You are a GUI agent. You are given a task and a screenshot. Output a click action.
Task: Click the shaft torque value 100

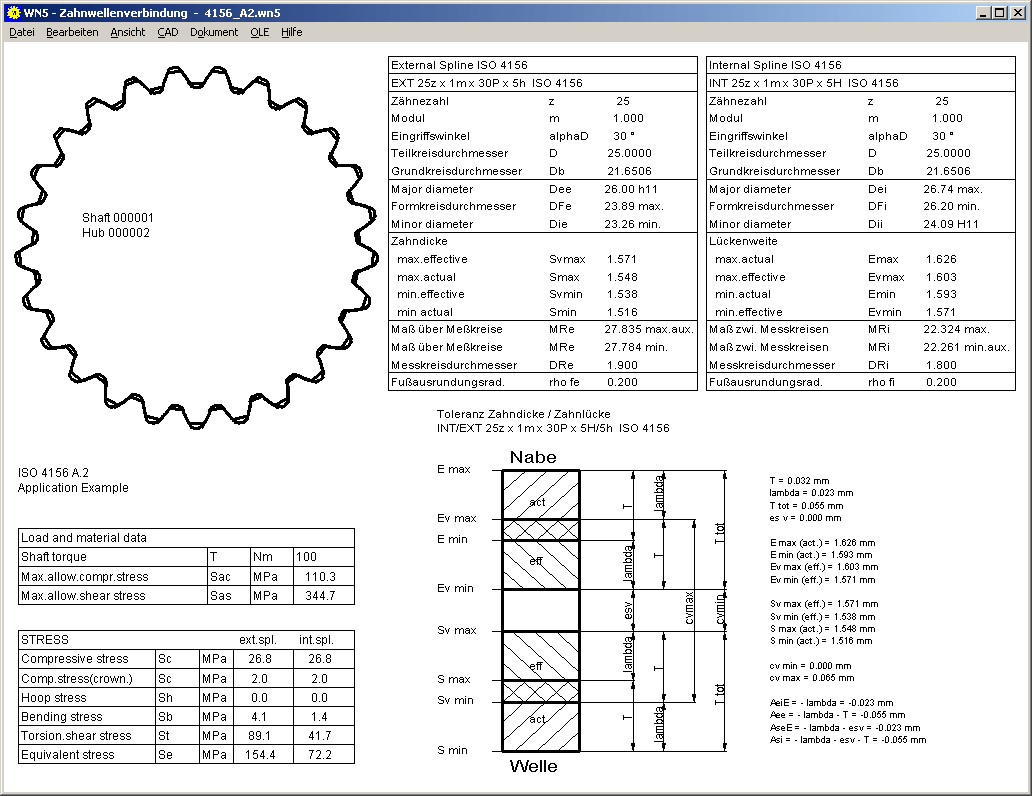click(x=305, y=557)
